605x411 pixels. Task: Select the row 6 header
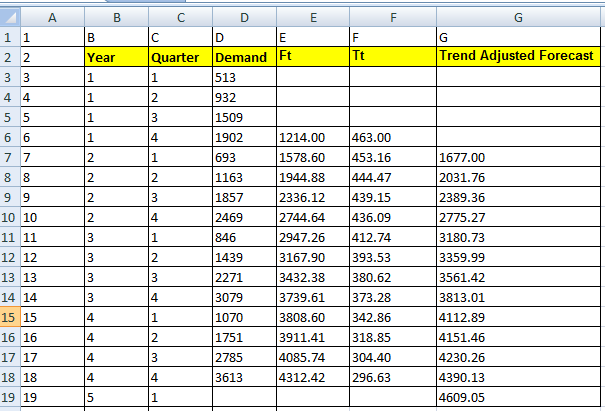pos(9,137)
